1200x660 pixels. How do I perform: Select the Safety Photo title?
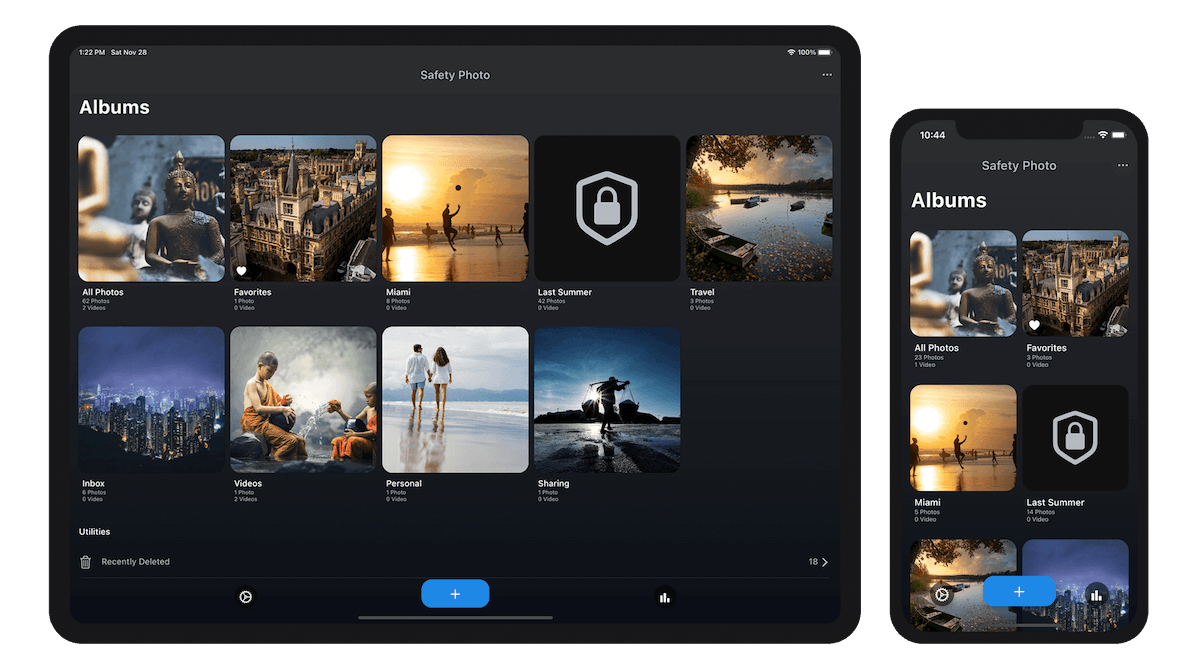pos(455,74)
